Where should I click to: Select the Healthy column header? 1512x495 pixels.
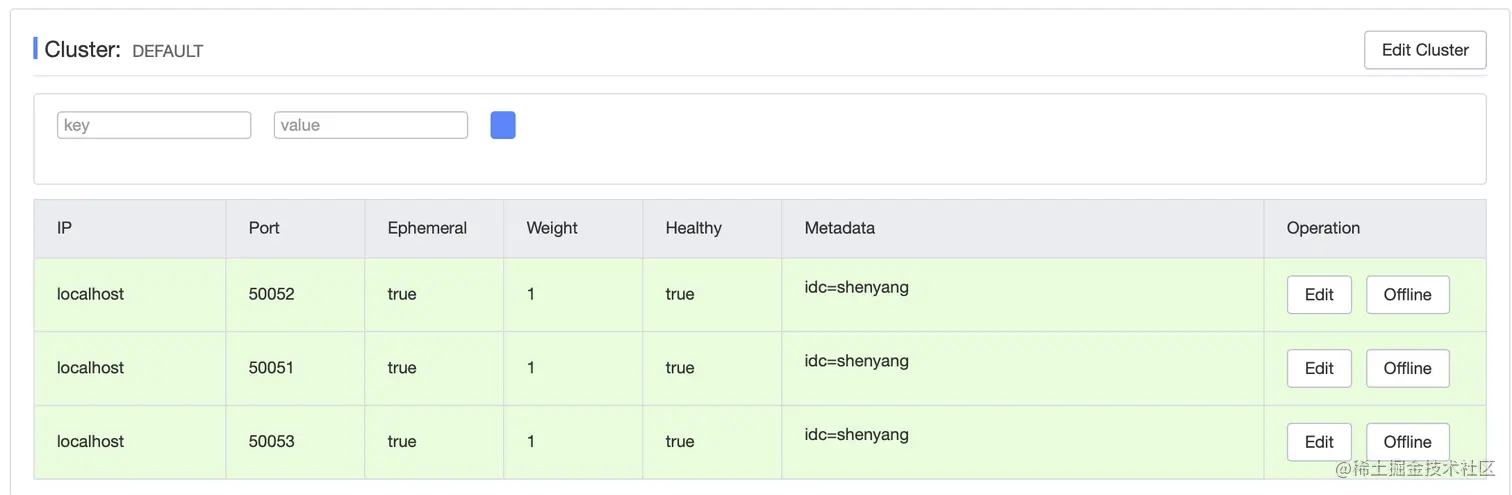pos(693,228)
